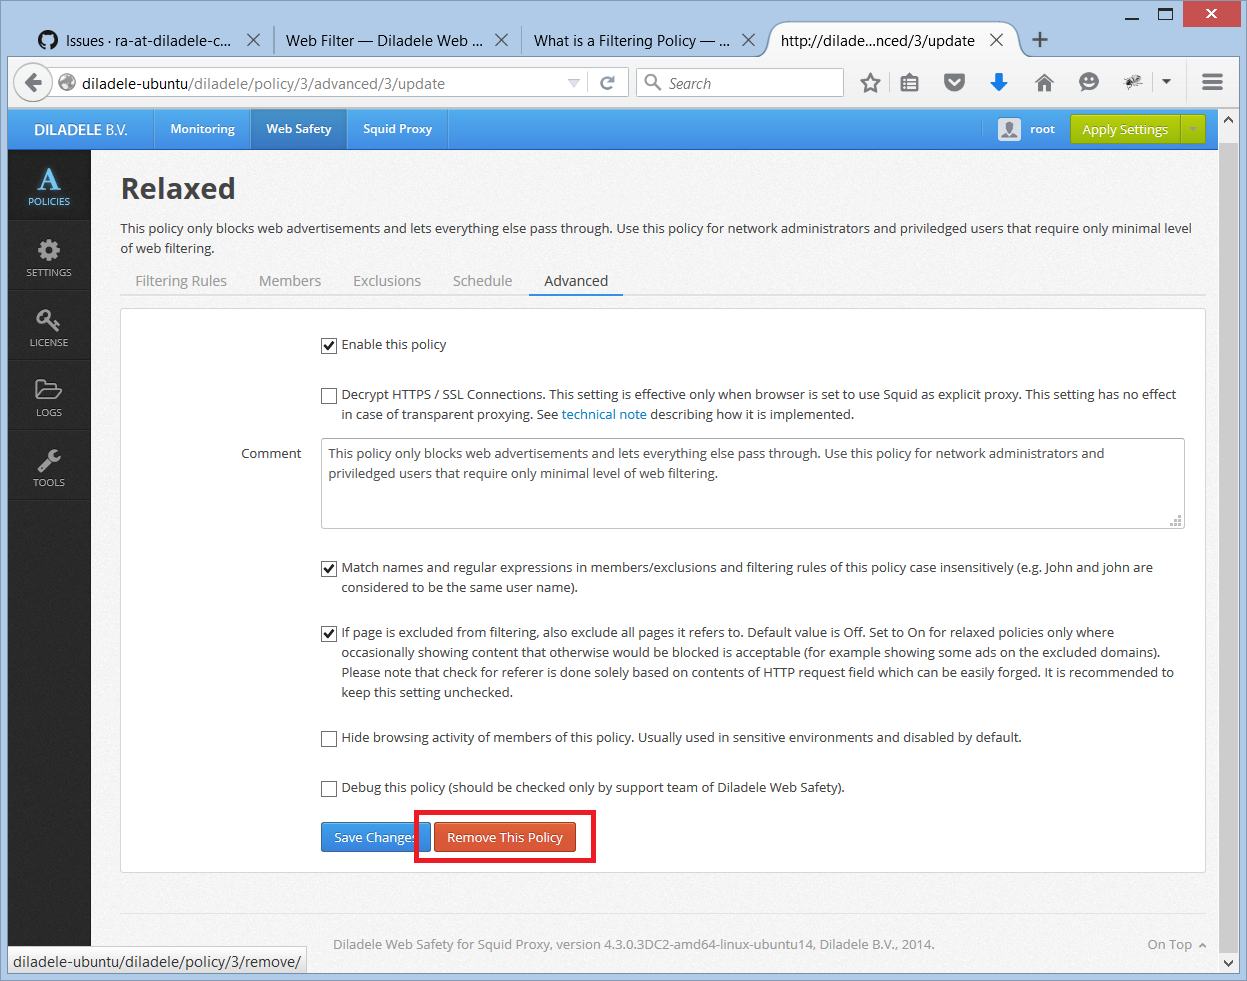Click the Apply Settings button
The image size is (1247, 981).
tap(1125, 129)
